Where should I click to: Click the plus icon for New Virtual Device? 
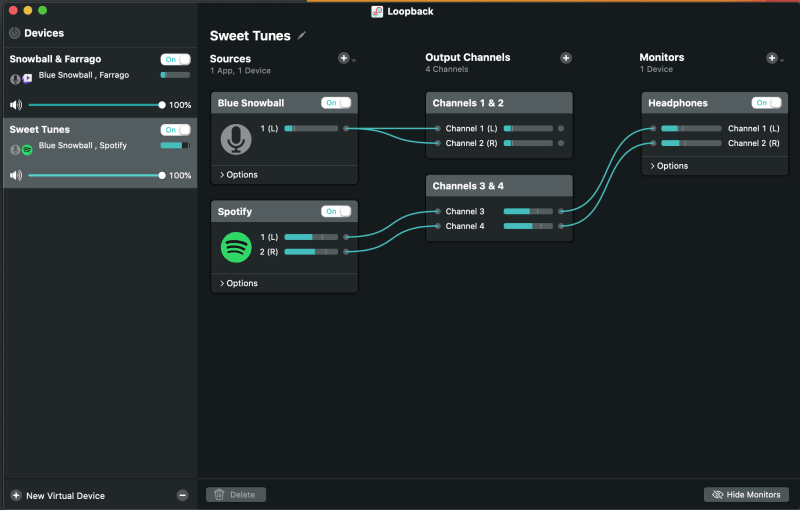point(16,495)
